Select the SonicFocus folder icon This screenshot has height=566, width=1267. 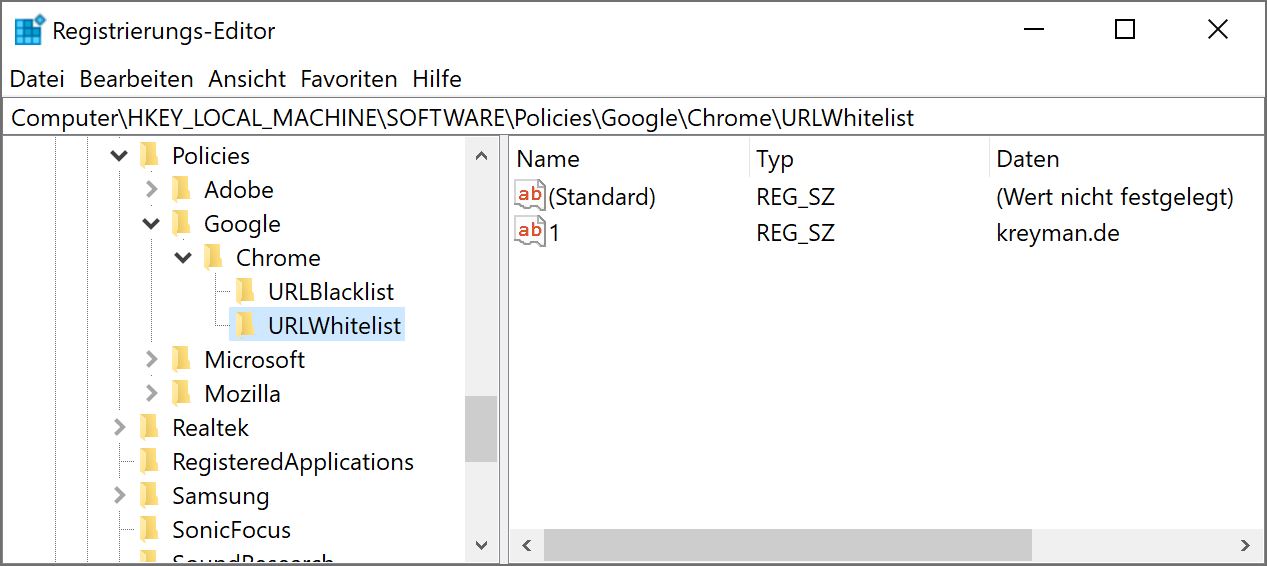tap(150, 529)
